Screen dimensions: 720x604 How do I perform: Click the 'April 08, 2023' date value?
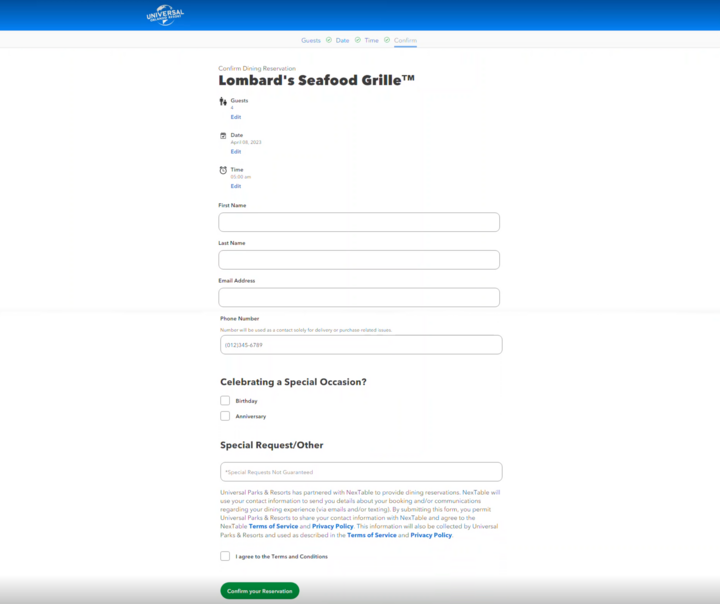(x=246, y=142)
